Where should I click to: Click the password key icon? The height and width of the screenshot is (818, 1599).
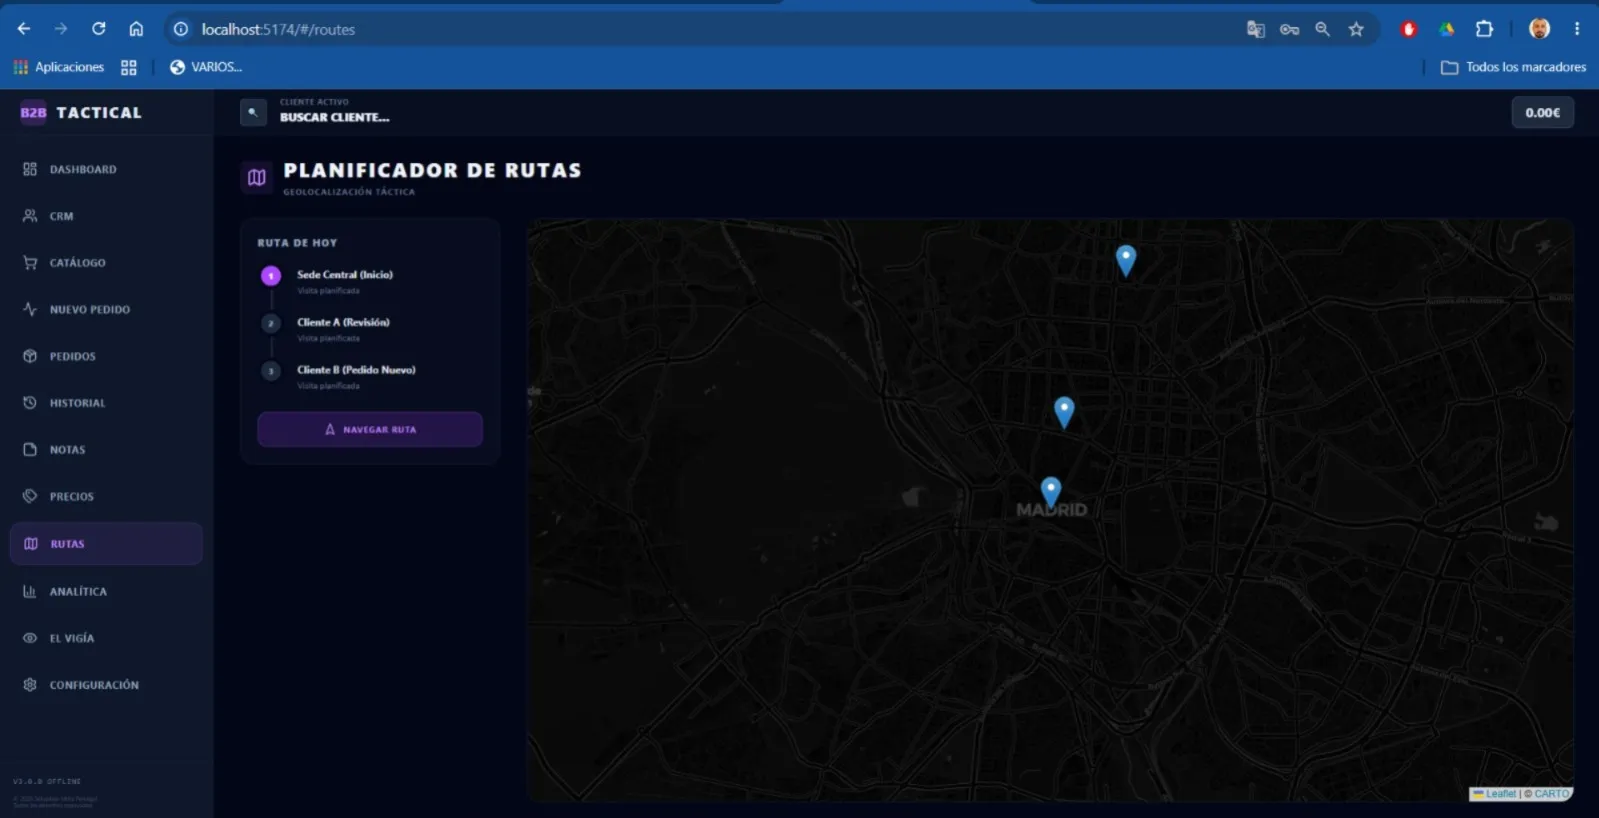[1289, 29]
